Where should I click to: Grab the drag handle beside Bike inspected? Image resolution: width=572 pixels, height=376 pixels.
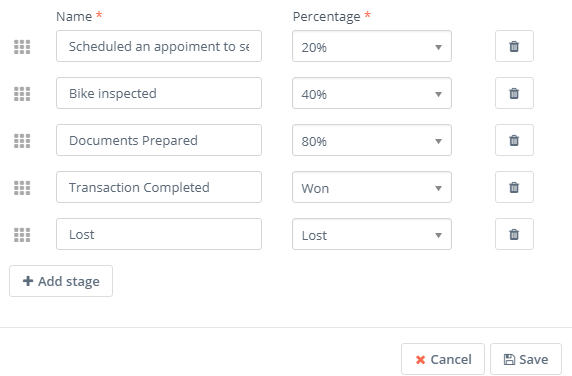(x=22, y=94)
